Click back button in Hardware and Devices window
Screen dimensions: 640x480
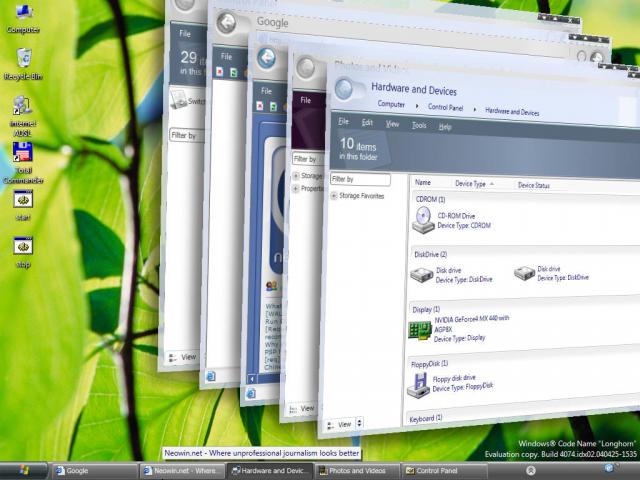point(344,89)
